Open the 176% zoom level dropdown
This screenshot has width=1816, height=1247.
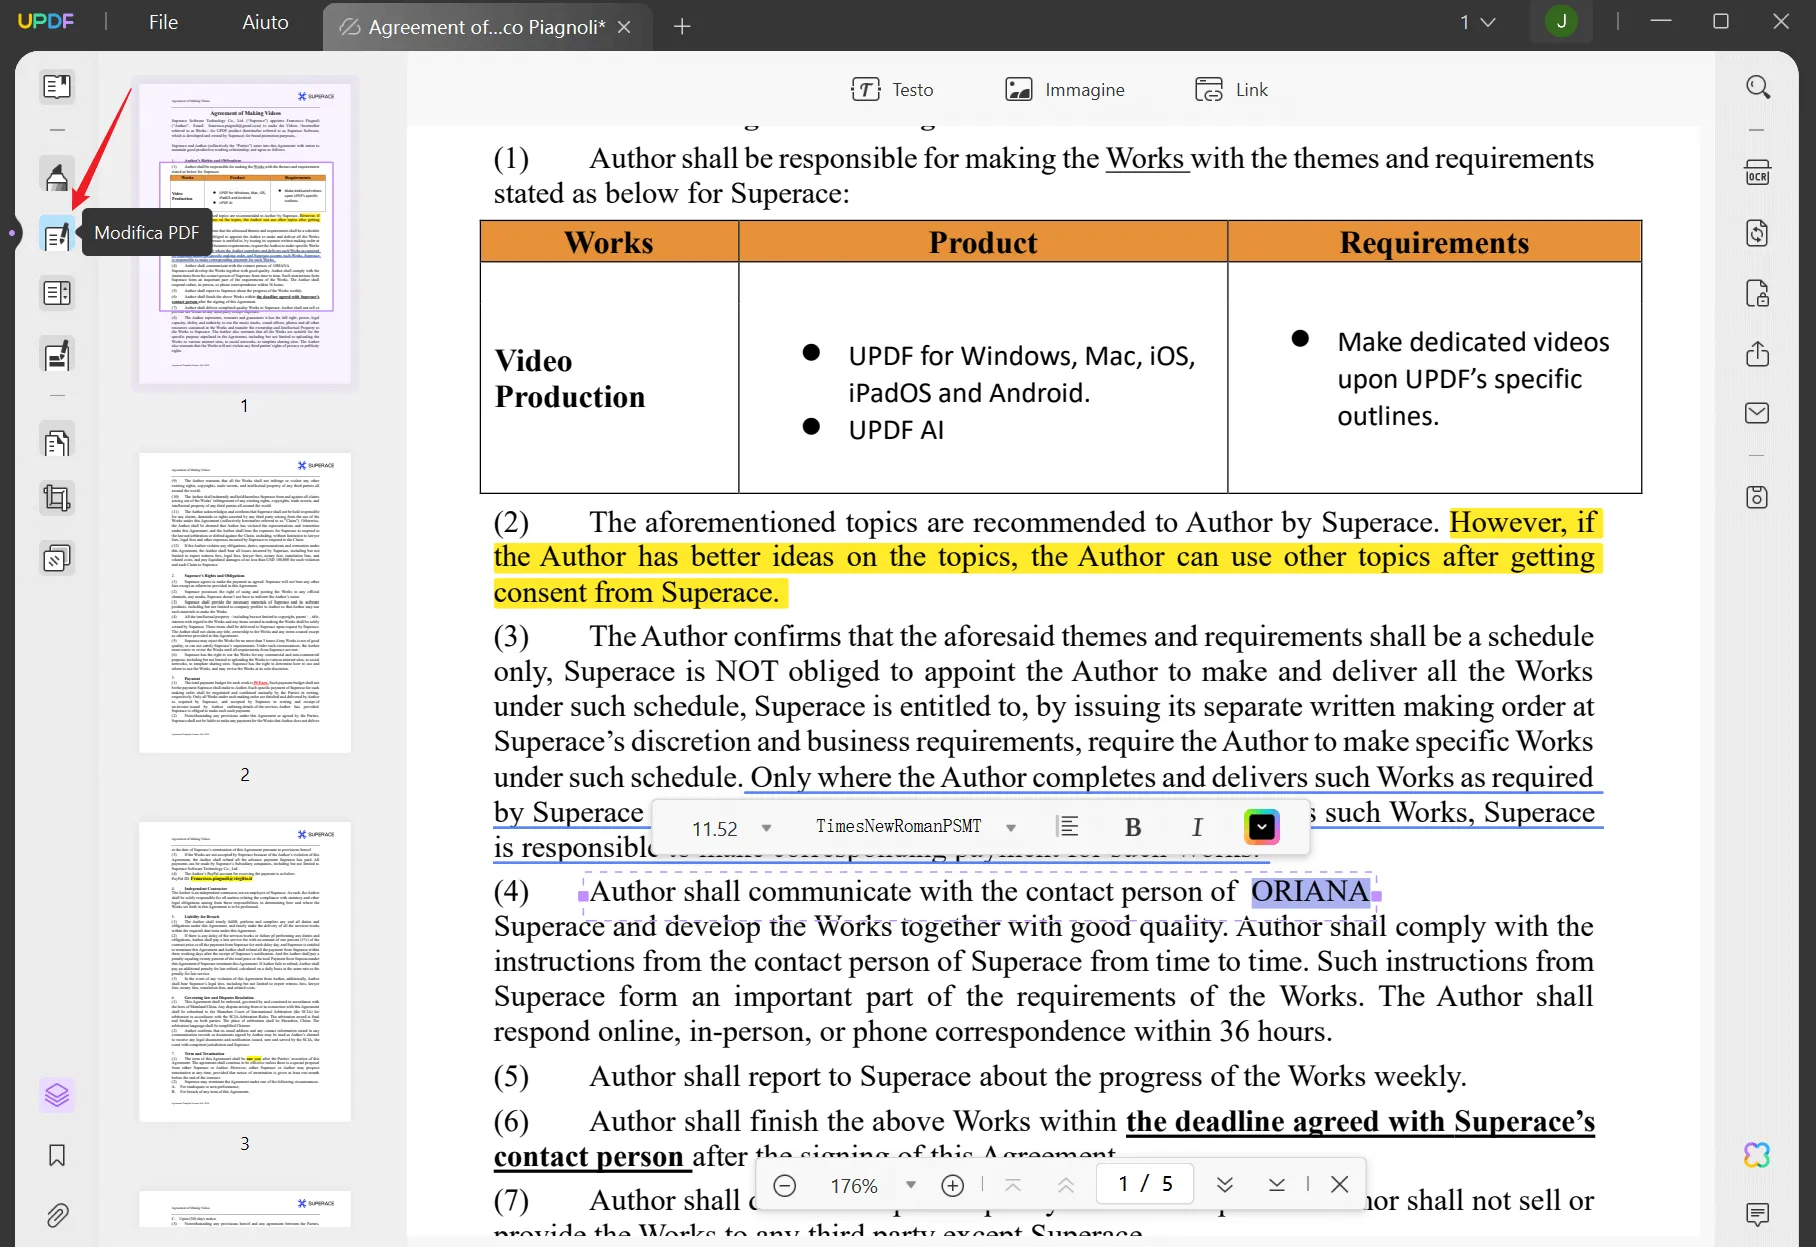911,1185
